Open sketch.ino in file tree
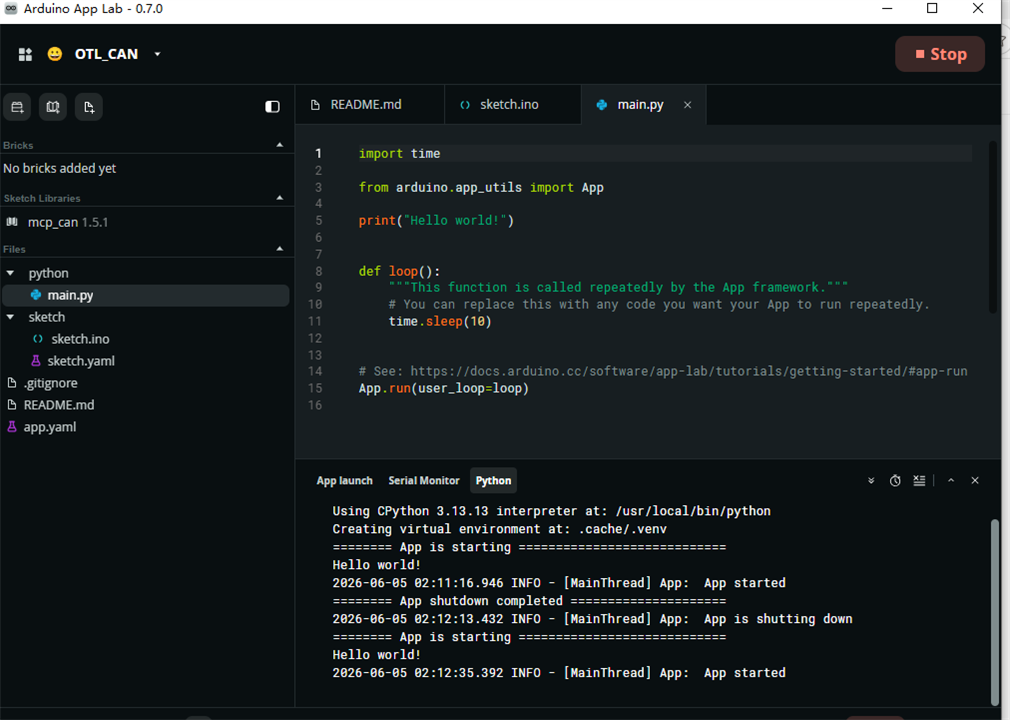Image resolution: width=1010 pixels, height=720 pixels. point(80,339)
